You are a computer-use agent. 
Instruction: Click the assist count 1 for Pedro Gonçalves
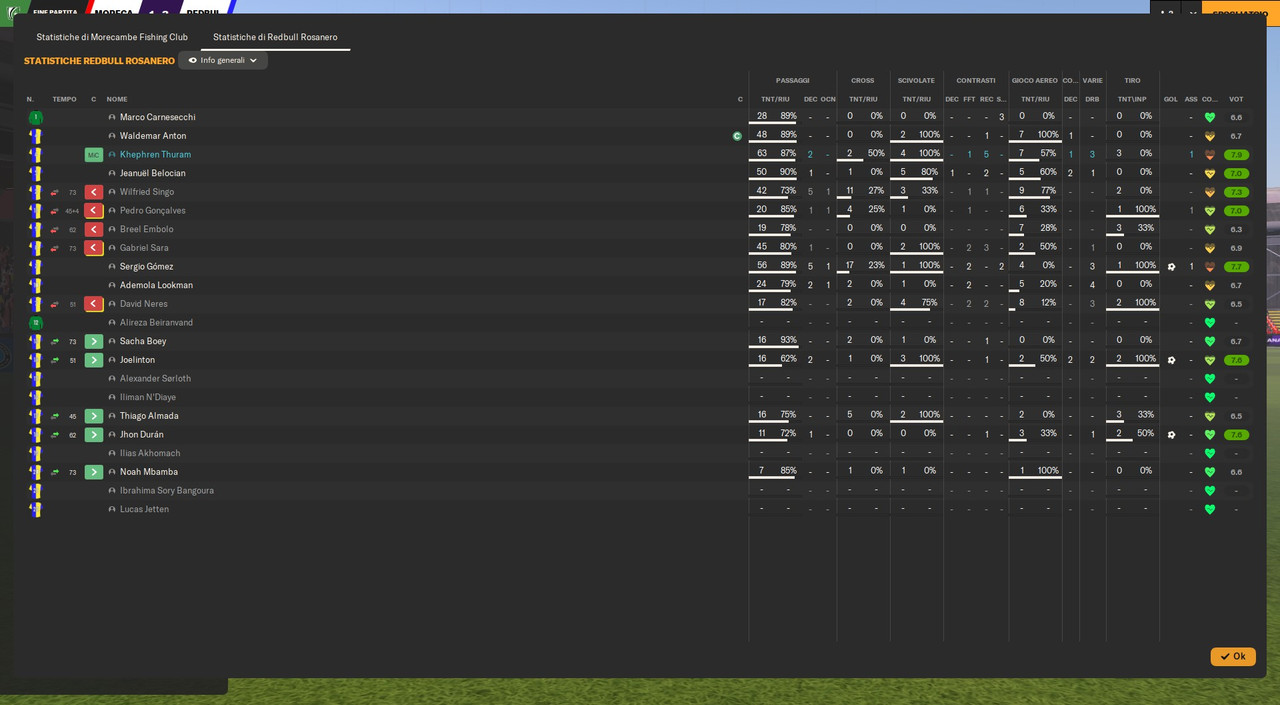pyautogui.click(x=1191, y=211)
